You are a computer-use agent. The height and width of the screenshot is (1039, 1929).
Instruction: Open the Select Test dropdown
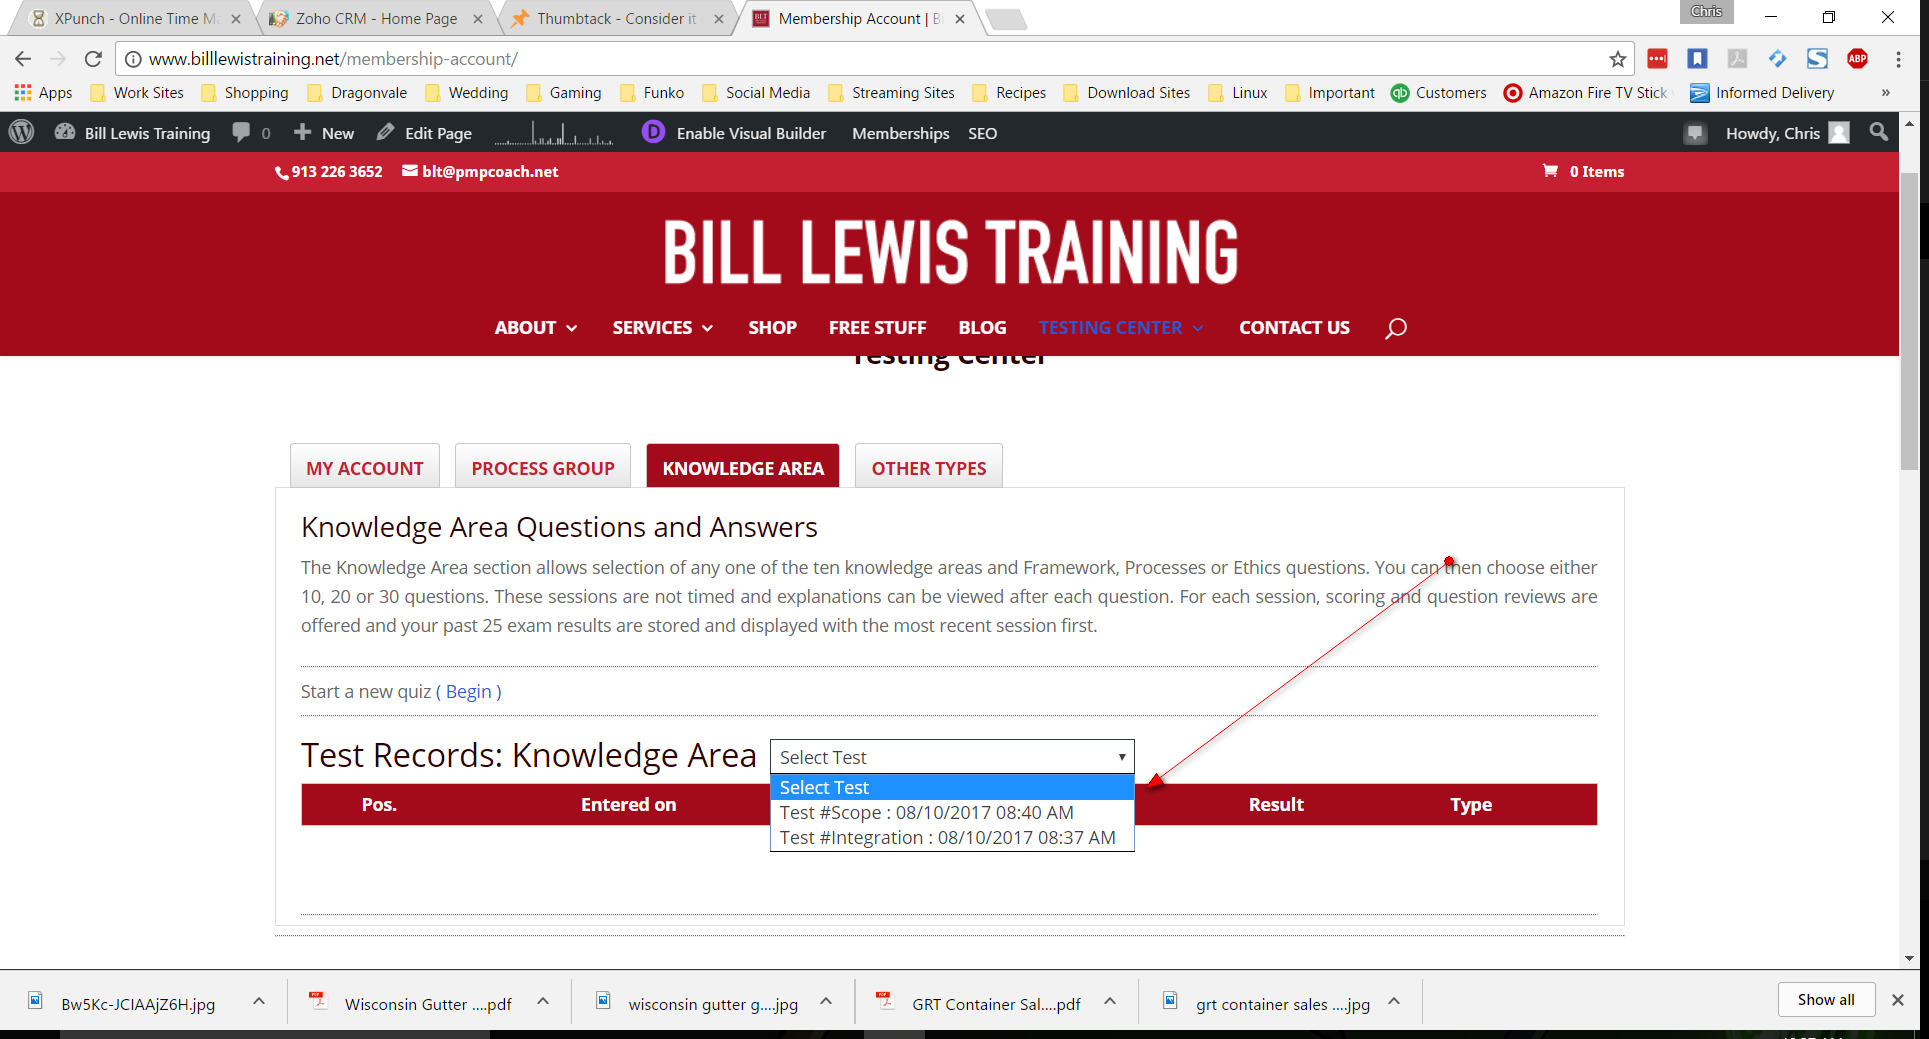pyautogui.click(x=952, y=757)
